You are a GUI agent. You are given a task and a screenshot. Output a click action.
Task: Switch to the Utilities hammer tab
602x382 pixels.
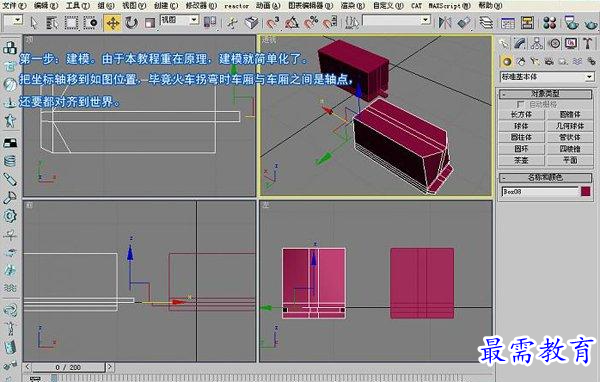coord(587,44)
